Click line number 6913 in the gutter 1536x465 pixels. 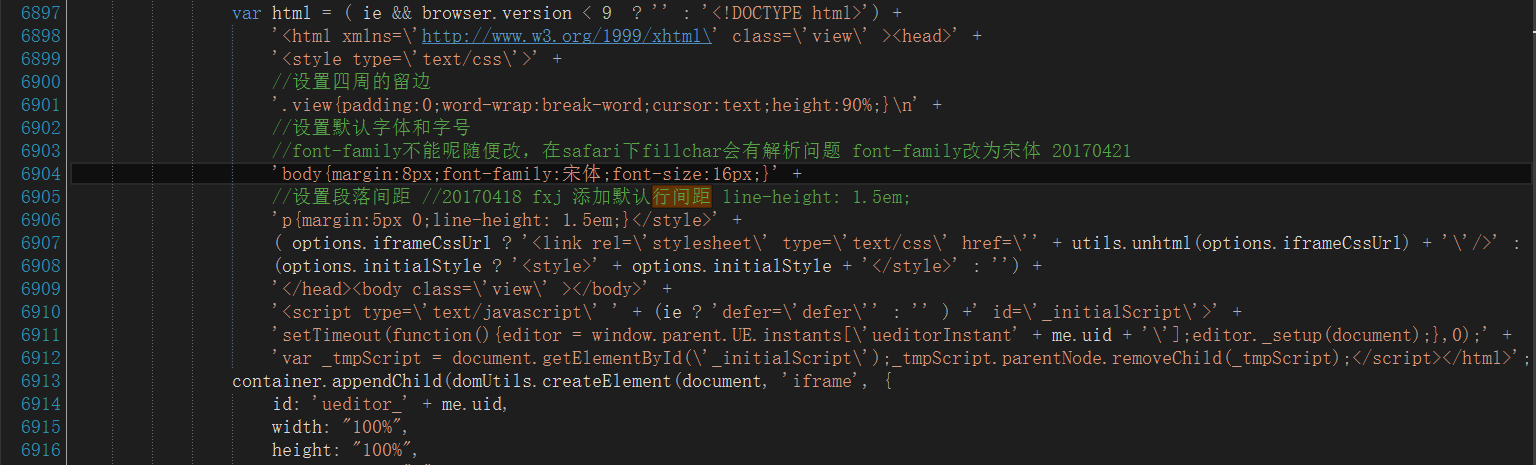(x=41, y=381)
